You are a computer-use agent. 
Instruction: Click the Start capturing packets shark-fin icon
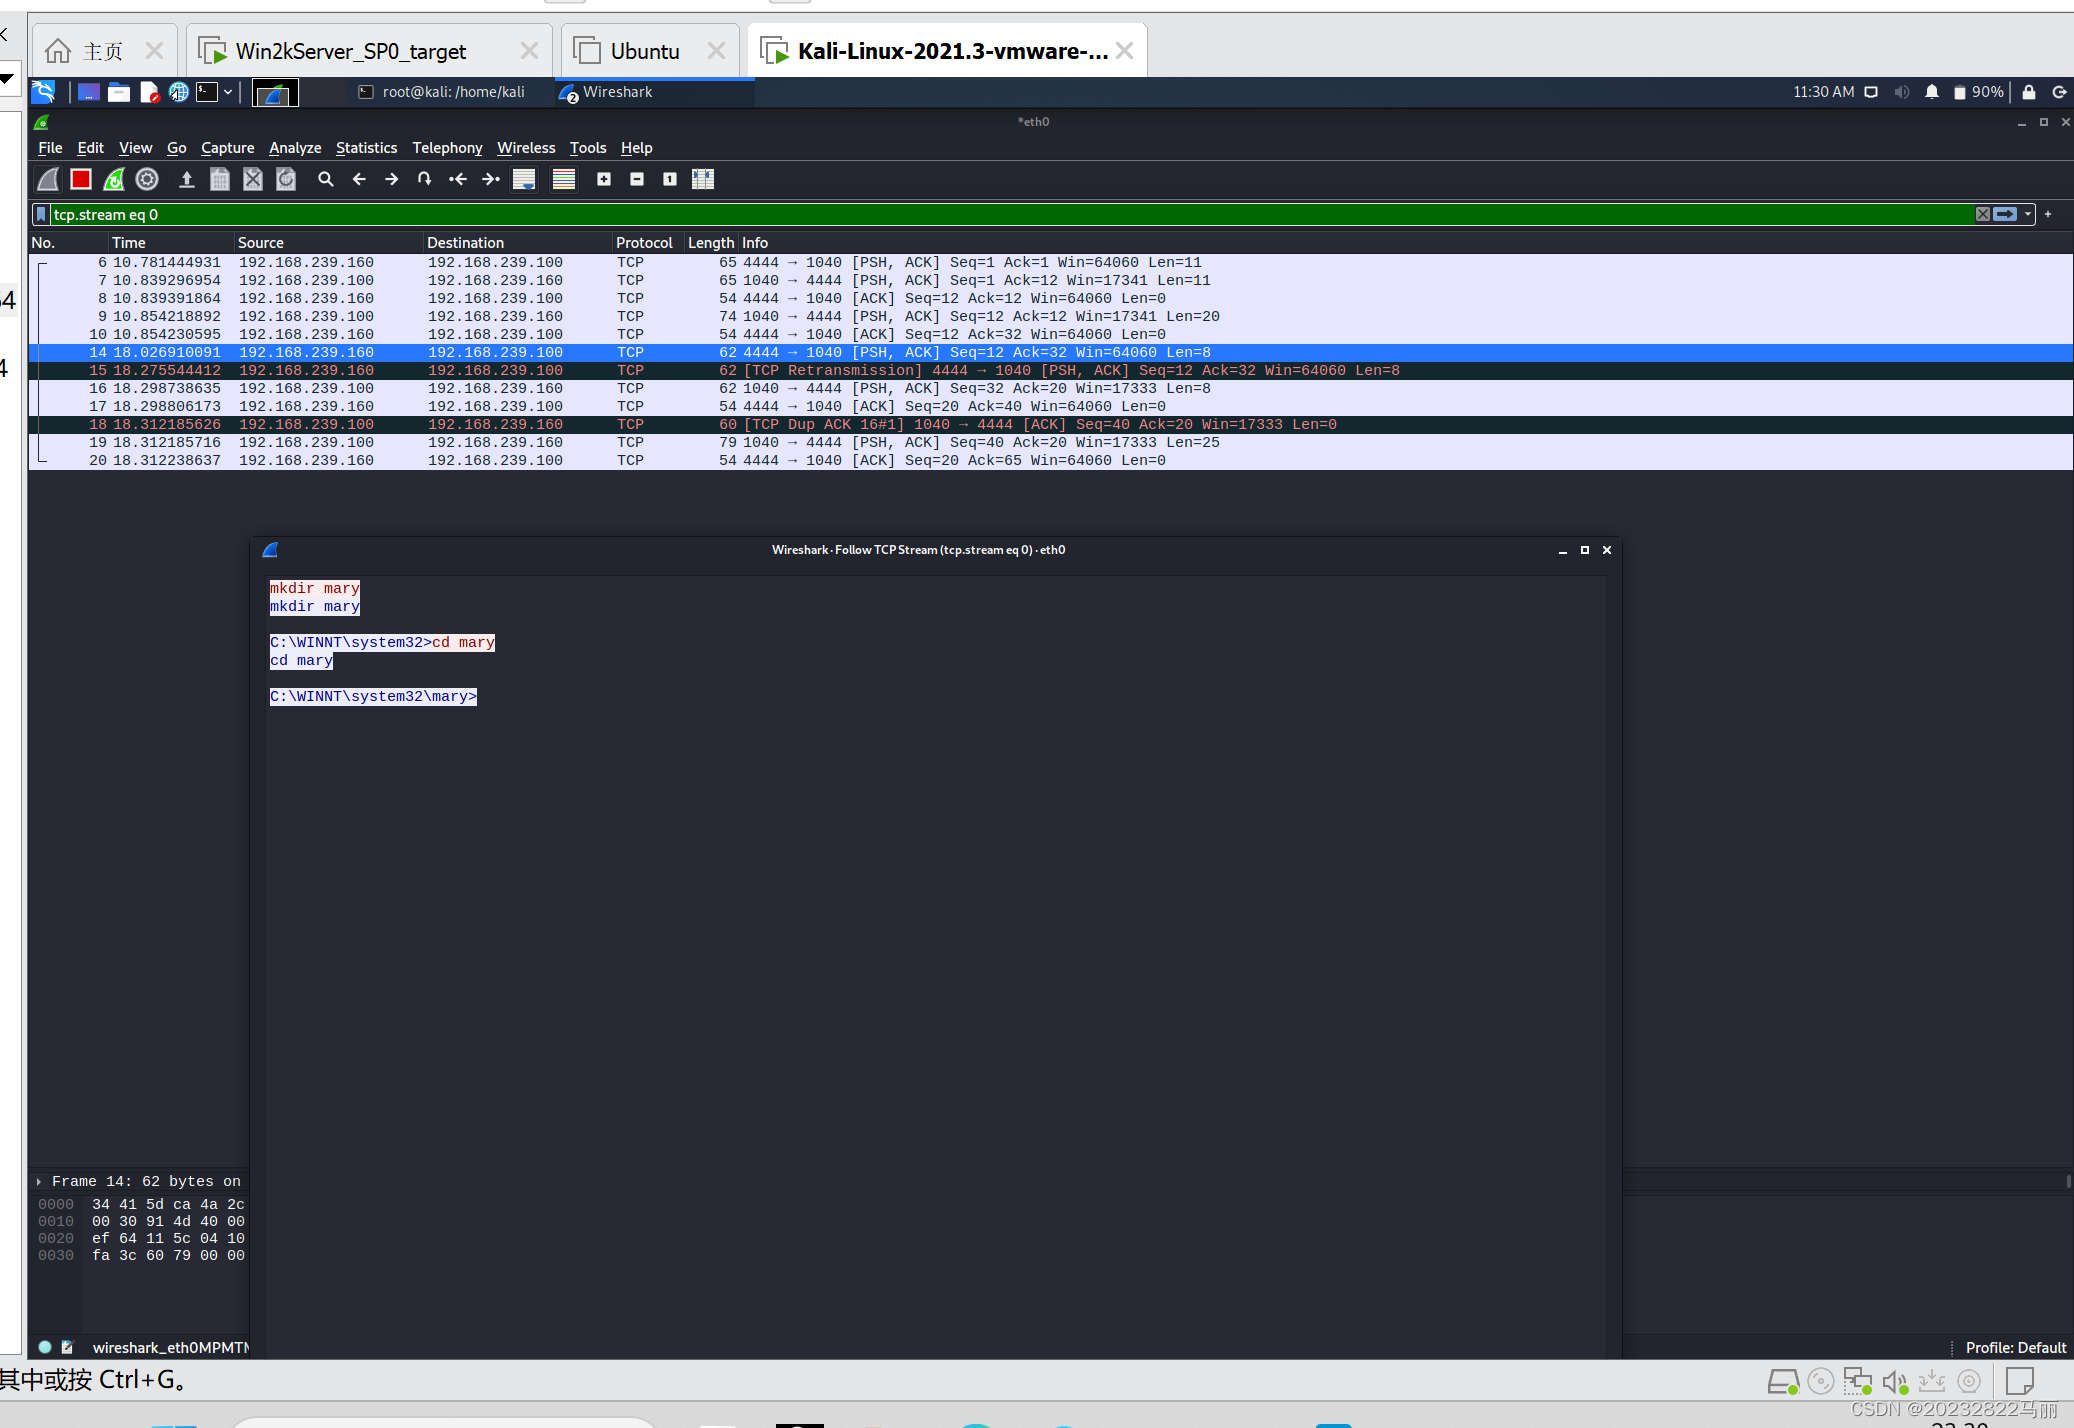(48, 179)
